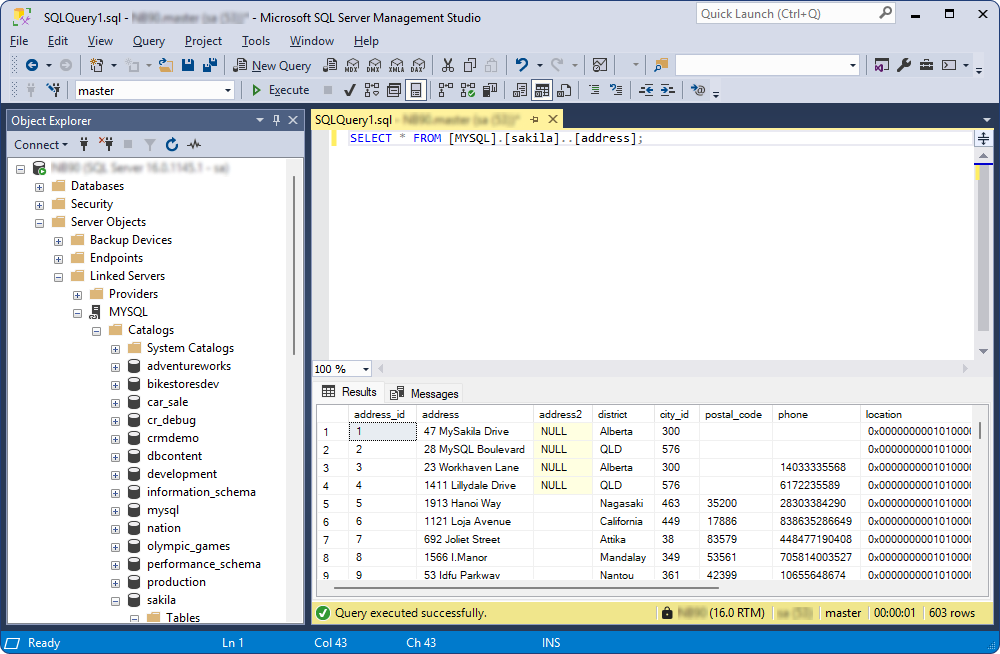Collapse the Linked Servers node
The width and height of the screenshot is (1000, 654).
[x=59, y=276]
